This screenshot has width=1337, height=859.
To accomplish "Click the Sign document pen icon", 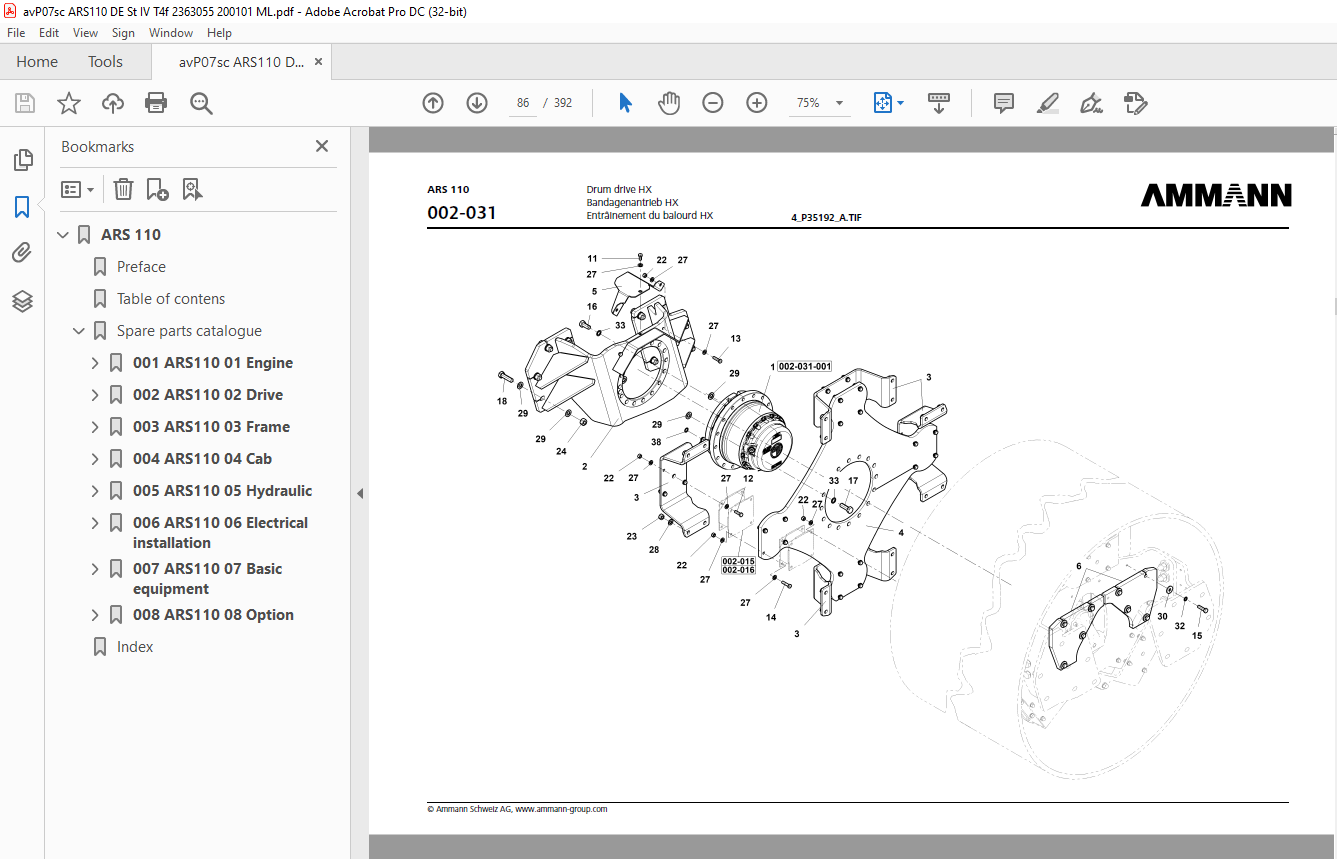I will point(1091,103).
